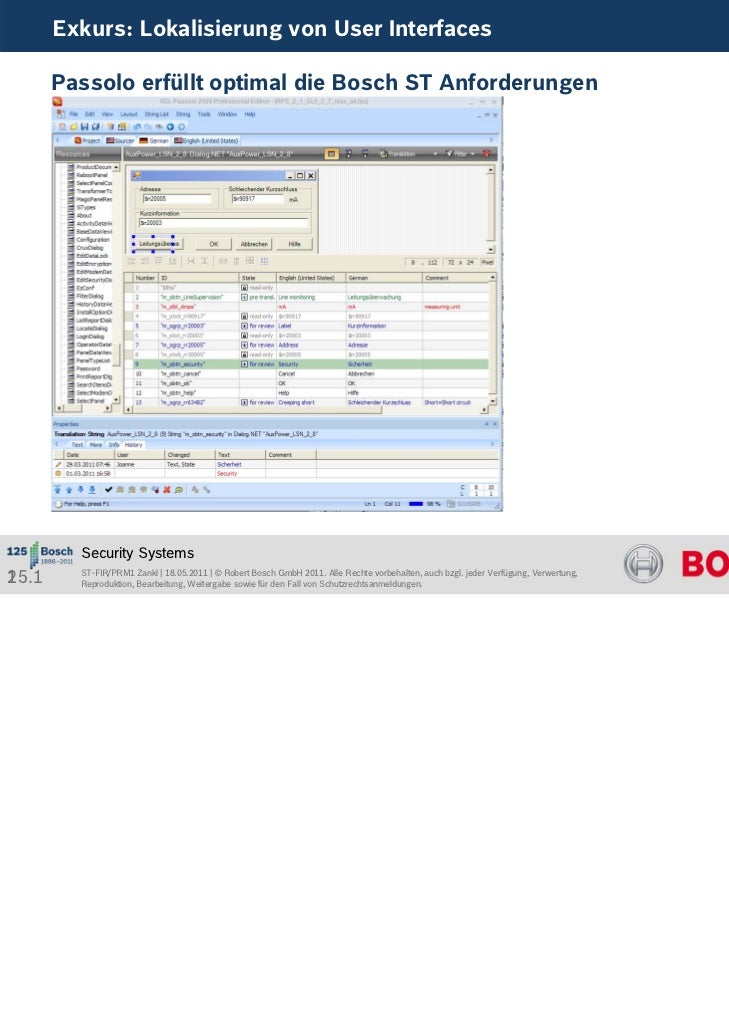Image resolution: width=729 pixels, height=1030 pixels.
Task: Click the Comment column header in string list
Action: (x=456, y=278)
